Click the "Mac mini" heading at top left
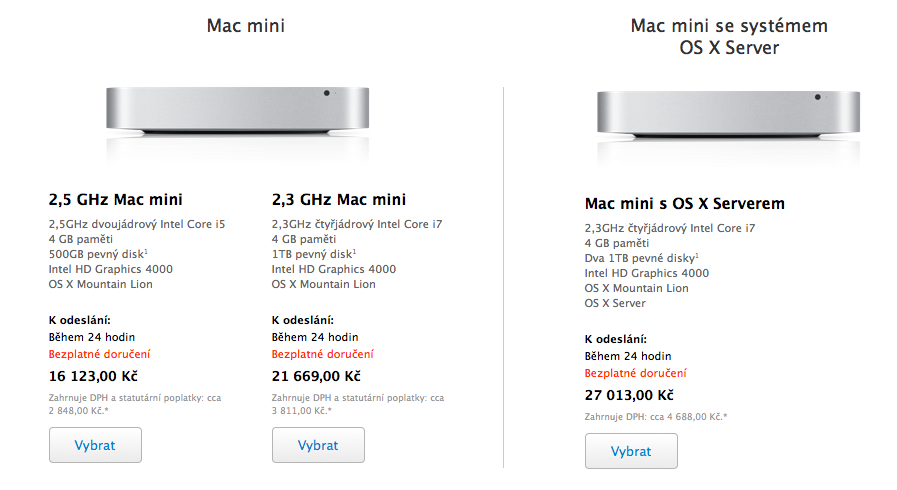The width and height of the screenshot is (897, 490). (245, 26)
